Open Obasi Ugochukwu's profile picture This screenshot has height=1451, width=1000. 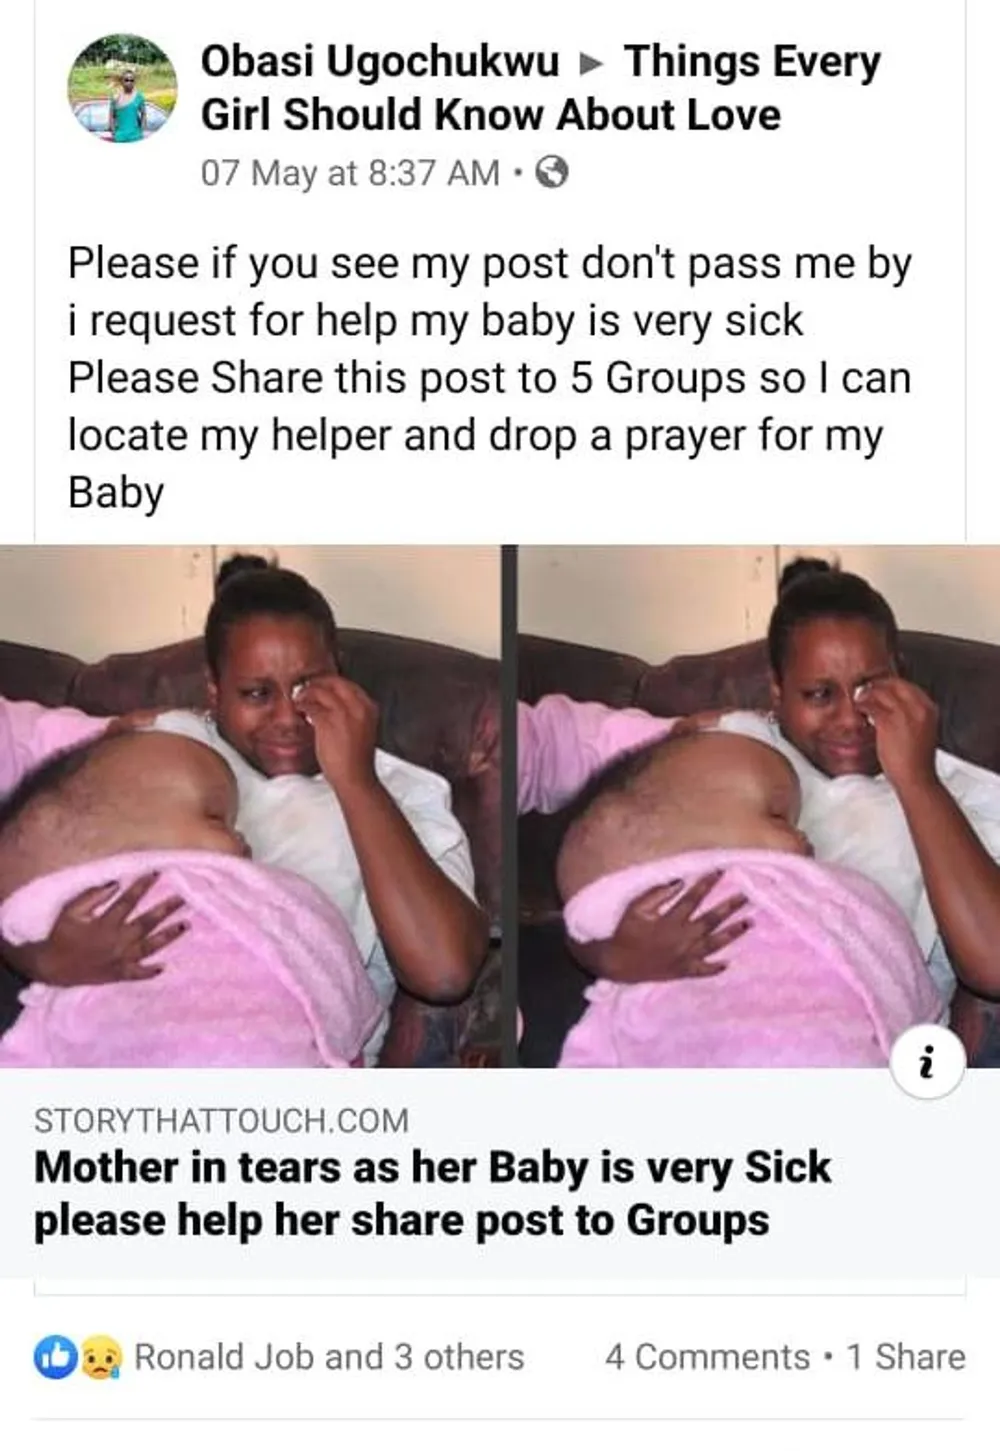click(x=122, y=89)
